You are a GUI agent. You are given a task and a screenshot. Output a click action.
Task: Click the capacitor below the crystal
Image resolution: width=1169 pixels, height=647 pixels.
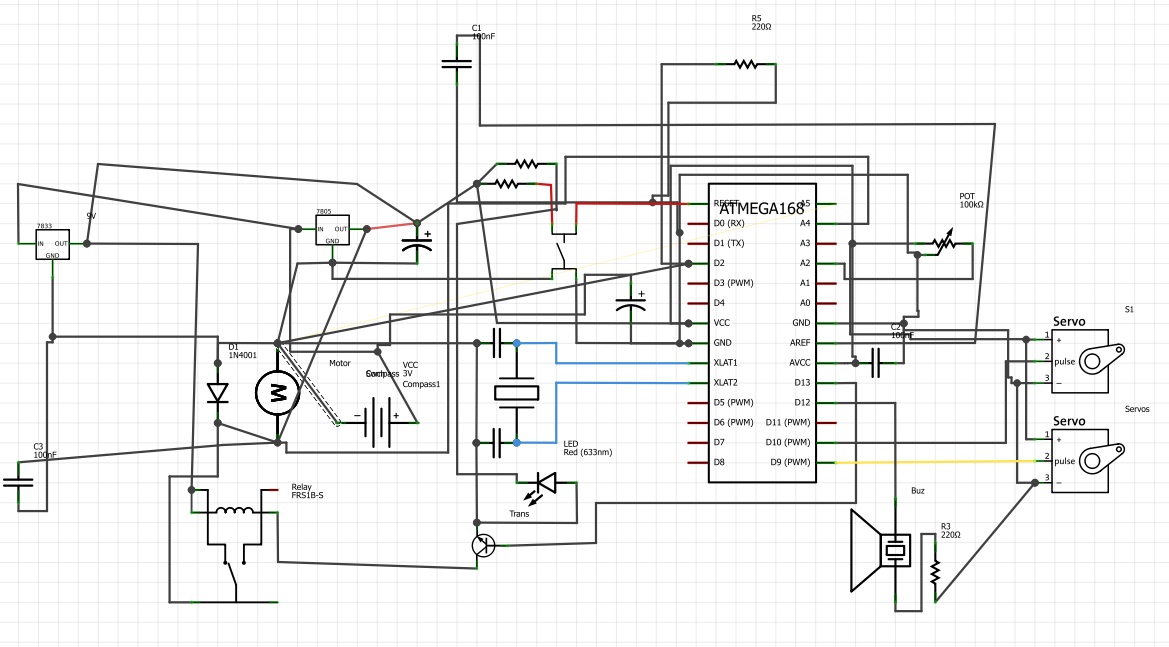(497, 443)
